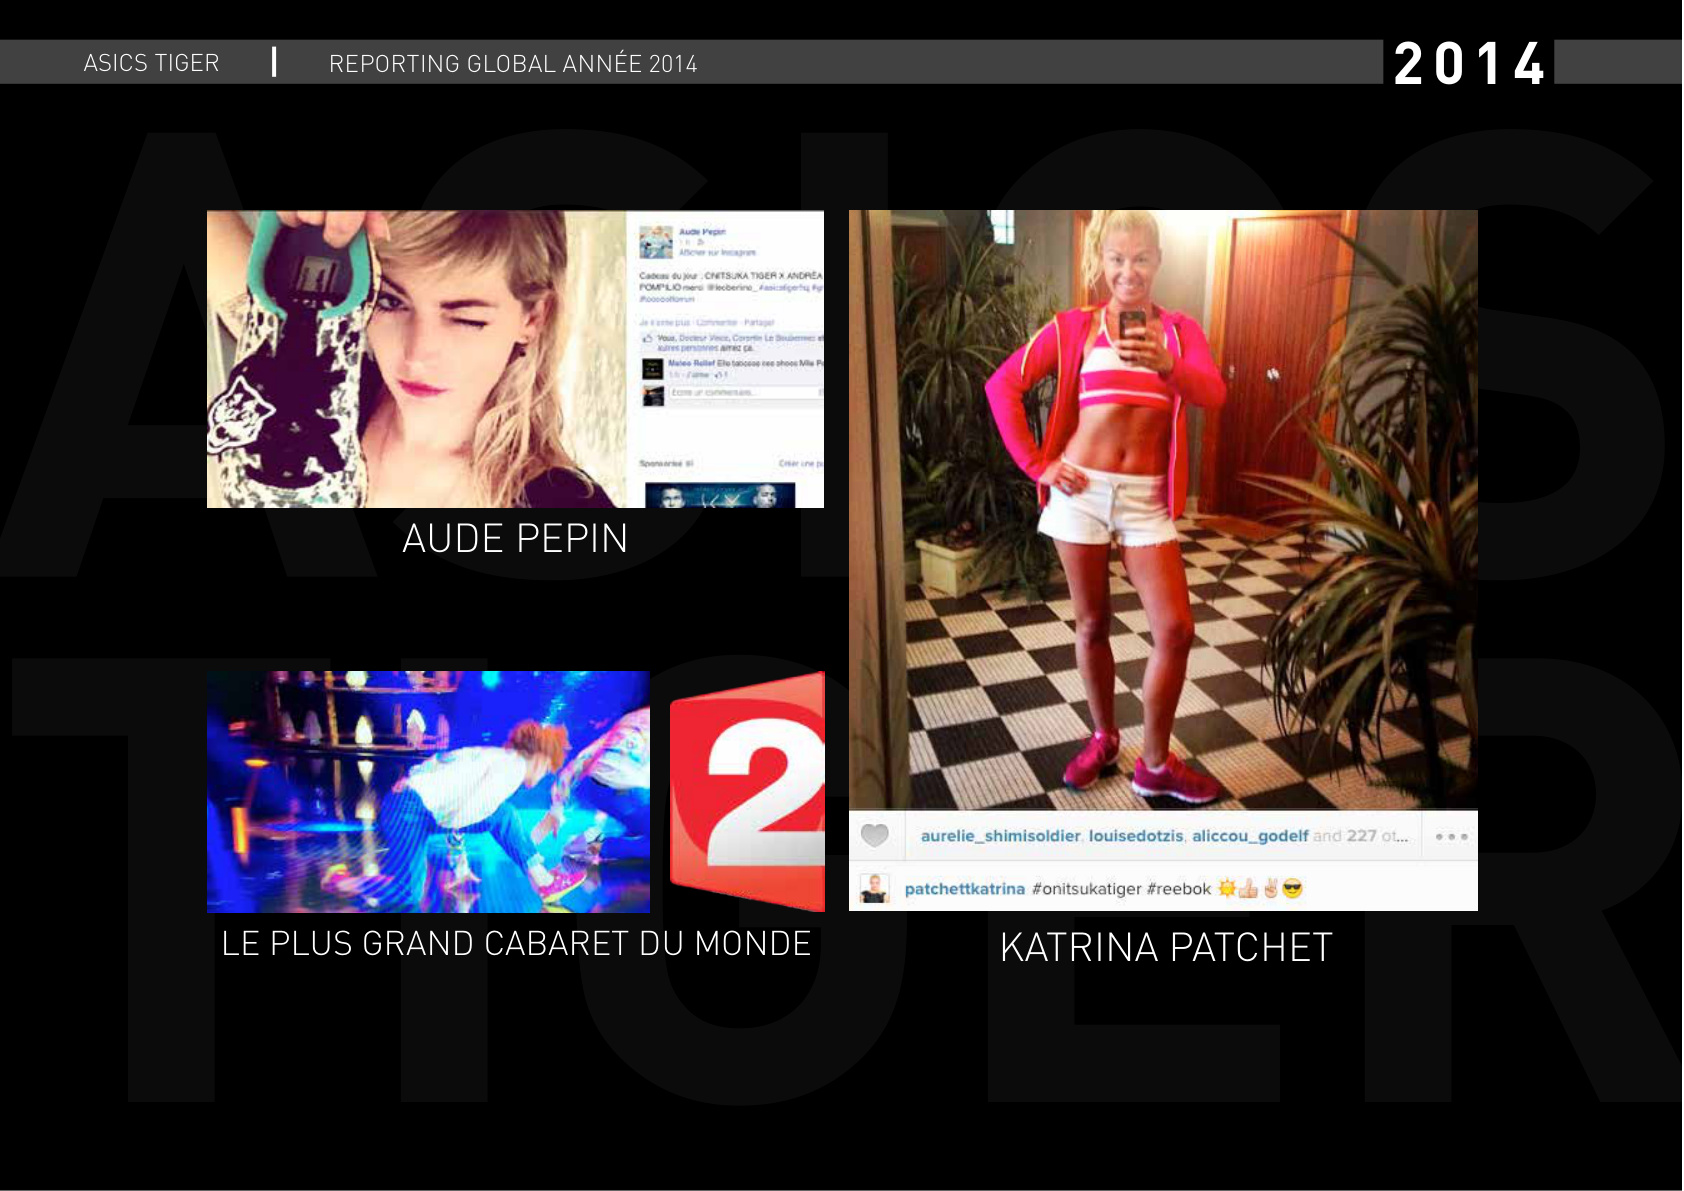This screenshot has height=1191, width=1684.
Task: Click the sun emoji in the caption
Action: [1226, 888]
